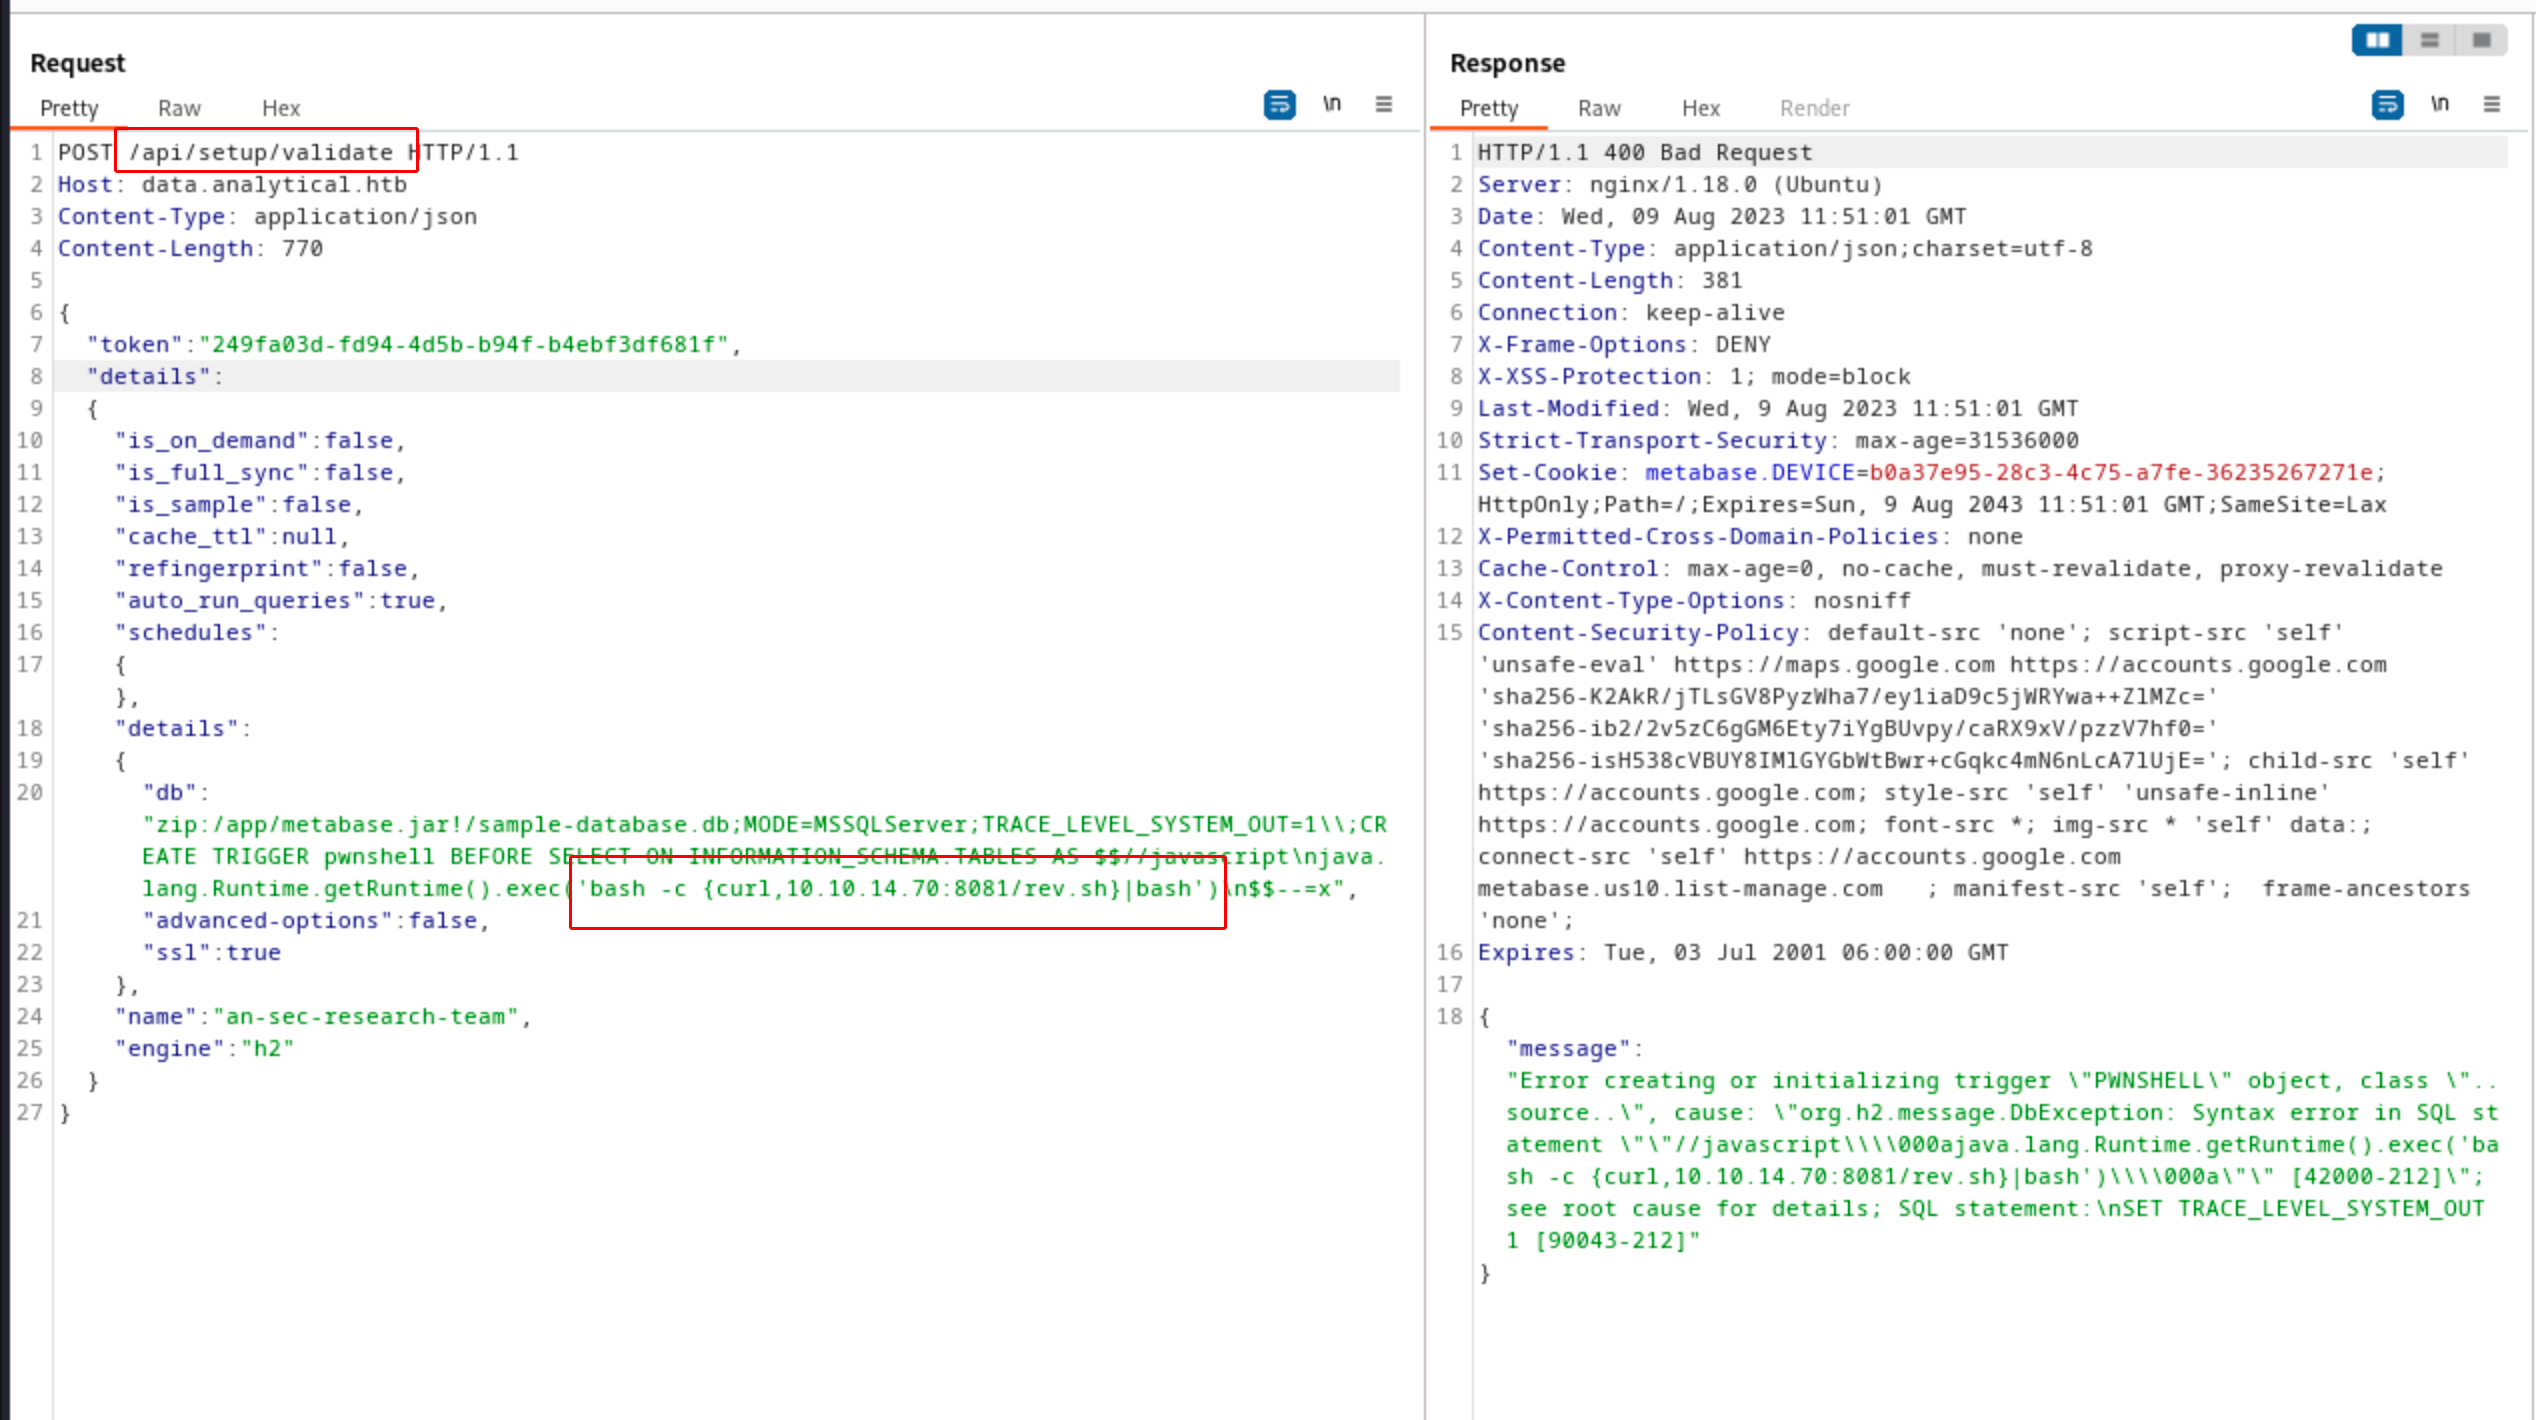Image resolution: width=2536 pixels, height=1420 pixels.
Task: Open Response Render tab
Action: tap(1814, 108)
